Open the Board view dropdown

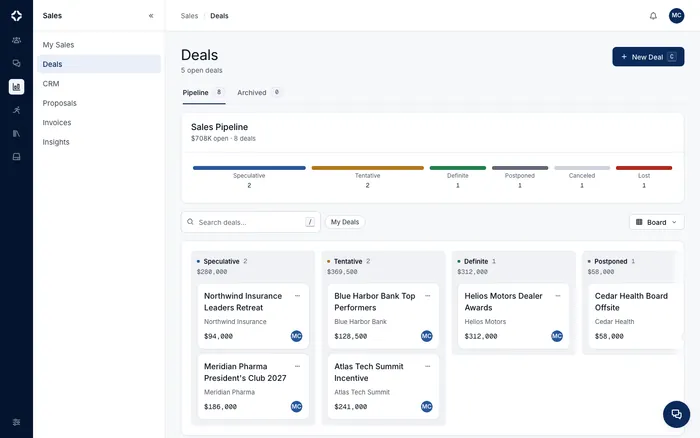point(656,222)
